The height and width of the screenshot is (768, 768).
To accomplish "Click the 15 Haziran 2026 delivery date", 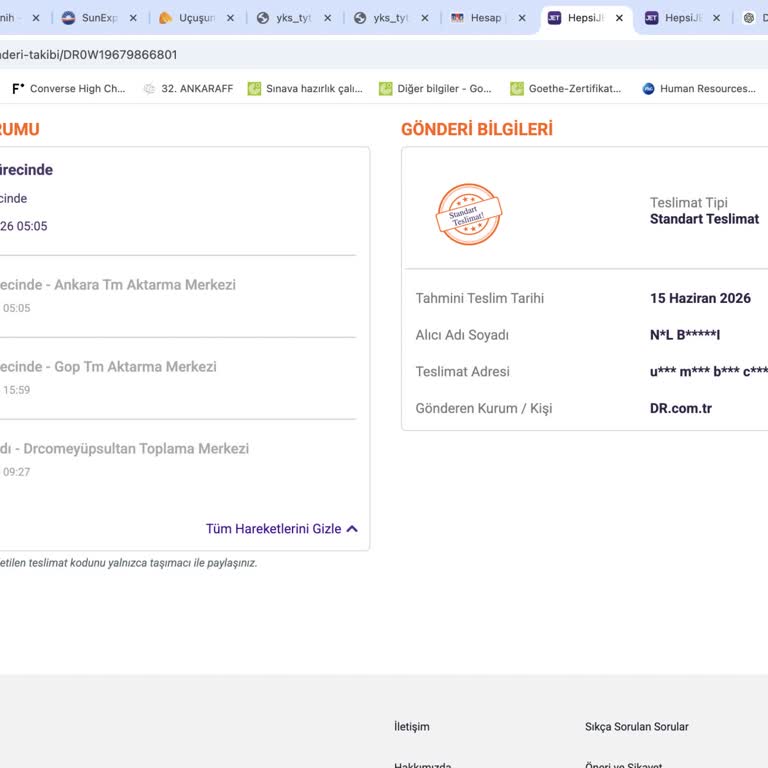I will tap(700, 298).
